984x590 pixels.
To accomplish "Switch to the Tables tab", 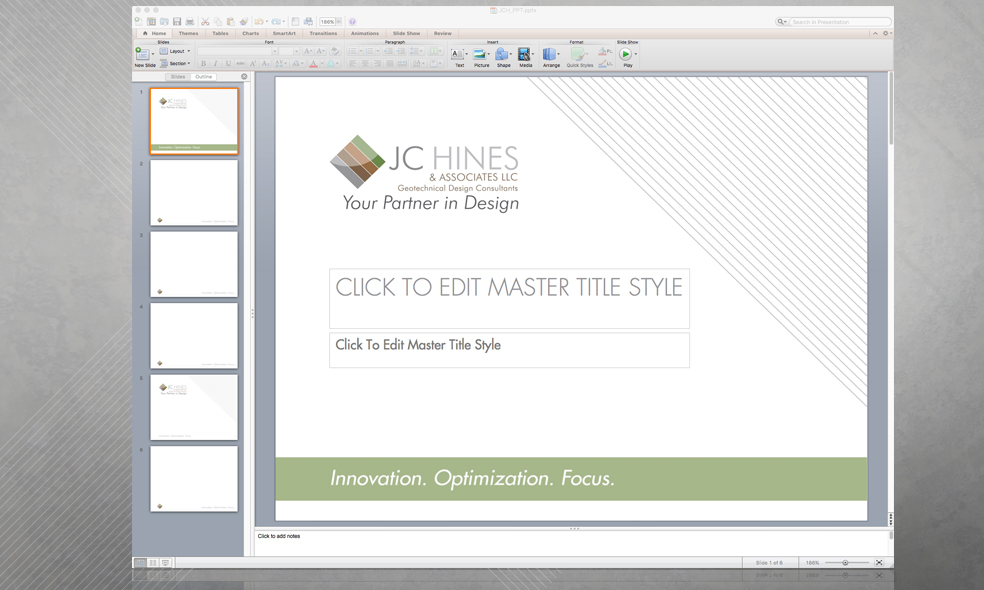I will [220, 33].
